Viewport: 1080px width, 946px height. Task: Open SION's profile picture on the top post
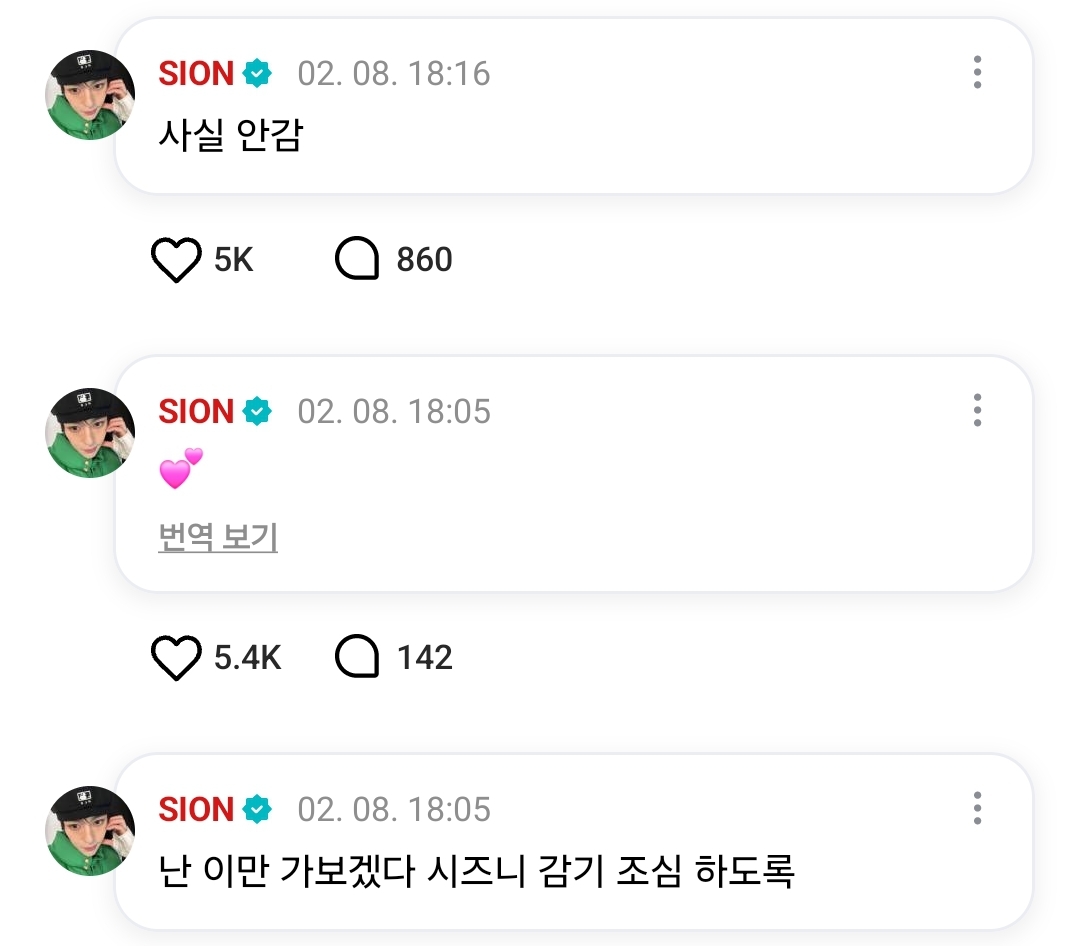[90, 94]
